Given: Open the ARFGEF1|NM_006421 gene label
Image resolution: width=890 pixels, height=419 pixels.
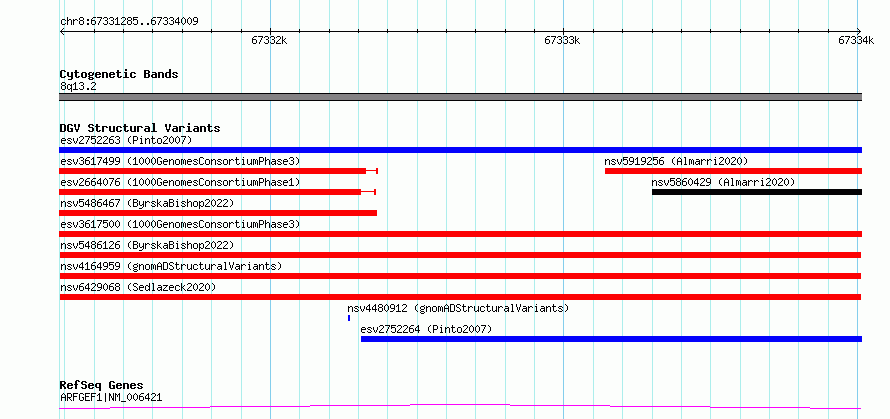Looking at the screenshot, I should (111, 397).
